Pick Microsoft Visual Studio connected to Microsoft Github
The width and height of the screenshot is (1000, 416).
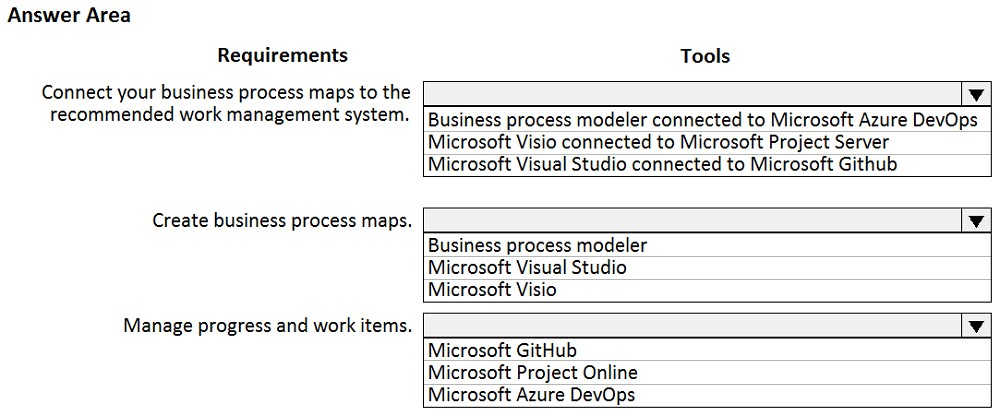click(x=707, y=164)
